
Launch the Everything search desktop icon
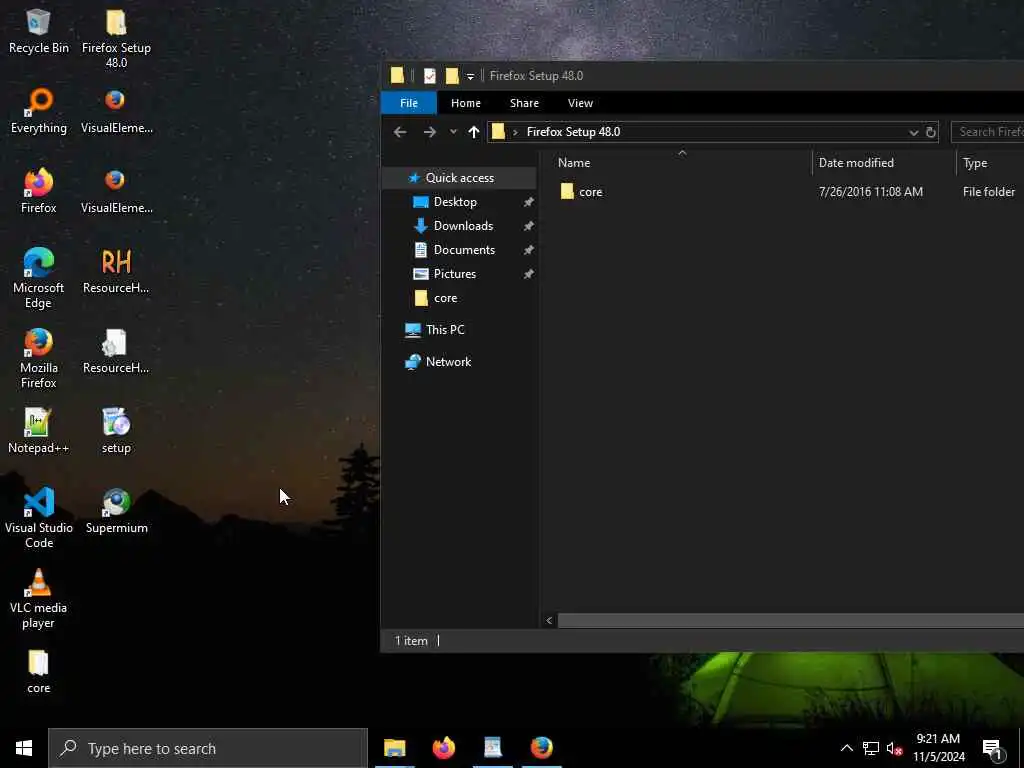tap(39, 111)
